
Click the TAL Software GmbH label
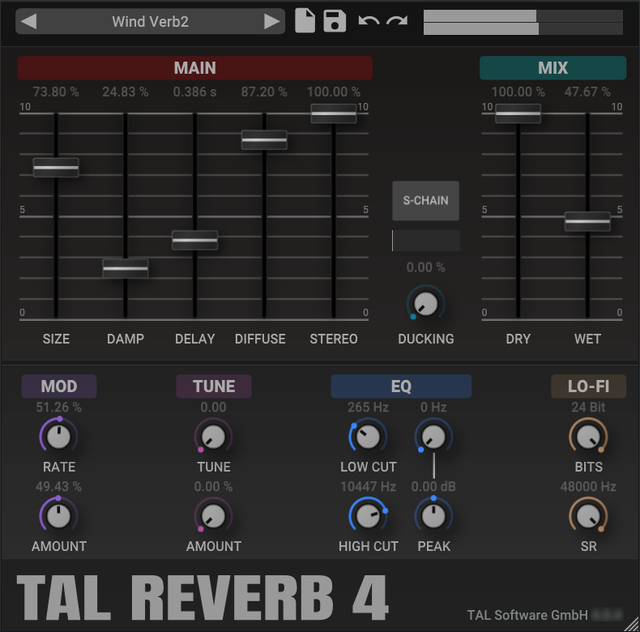pyautogui.click(x=527, y=615)
